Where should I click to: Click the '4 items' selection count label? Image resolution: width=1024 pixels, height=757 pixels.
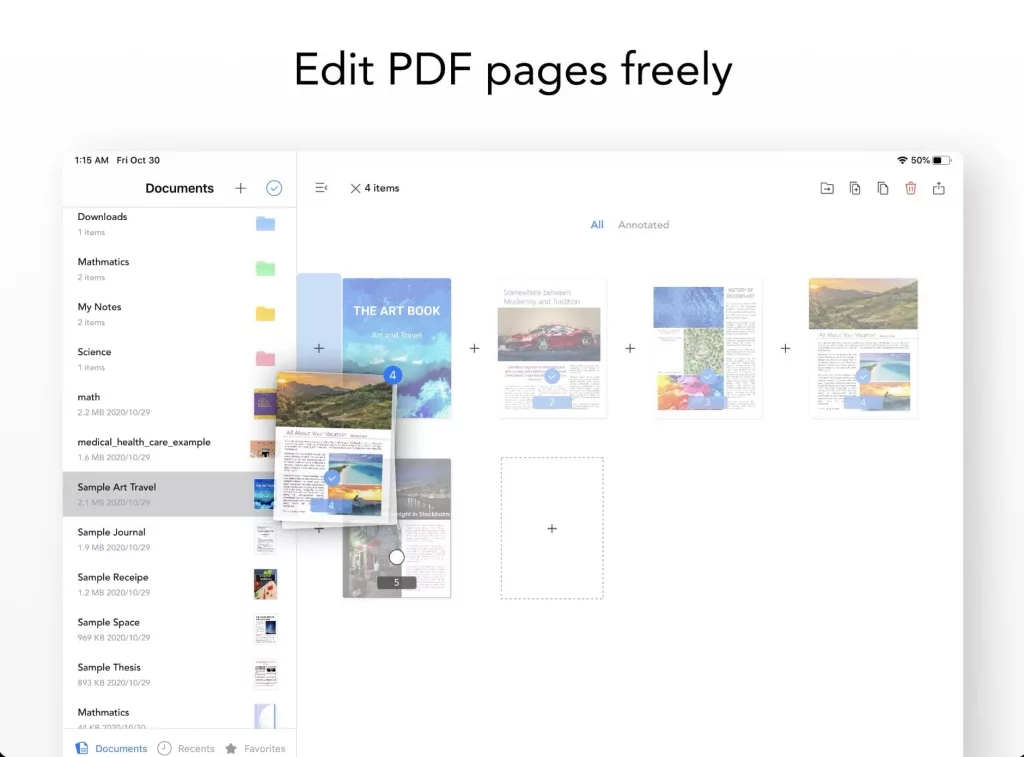[382, 188]
